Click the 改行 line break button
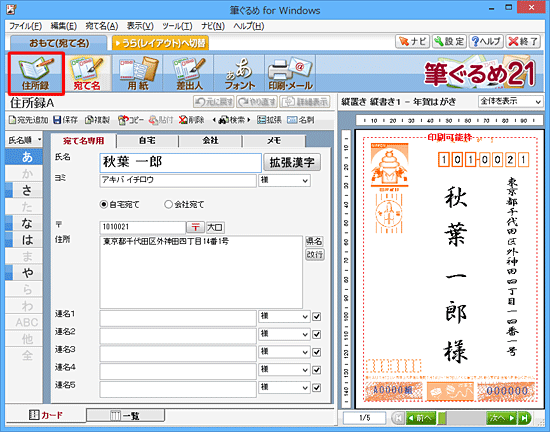 (314, 254)
